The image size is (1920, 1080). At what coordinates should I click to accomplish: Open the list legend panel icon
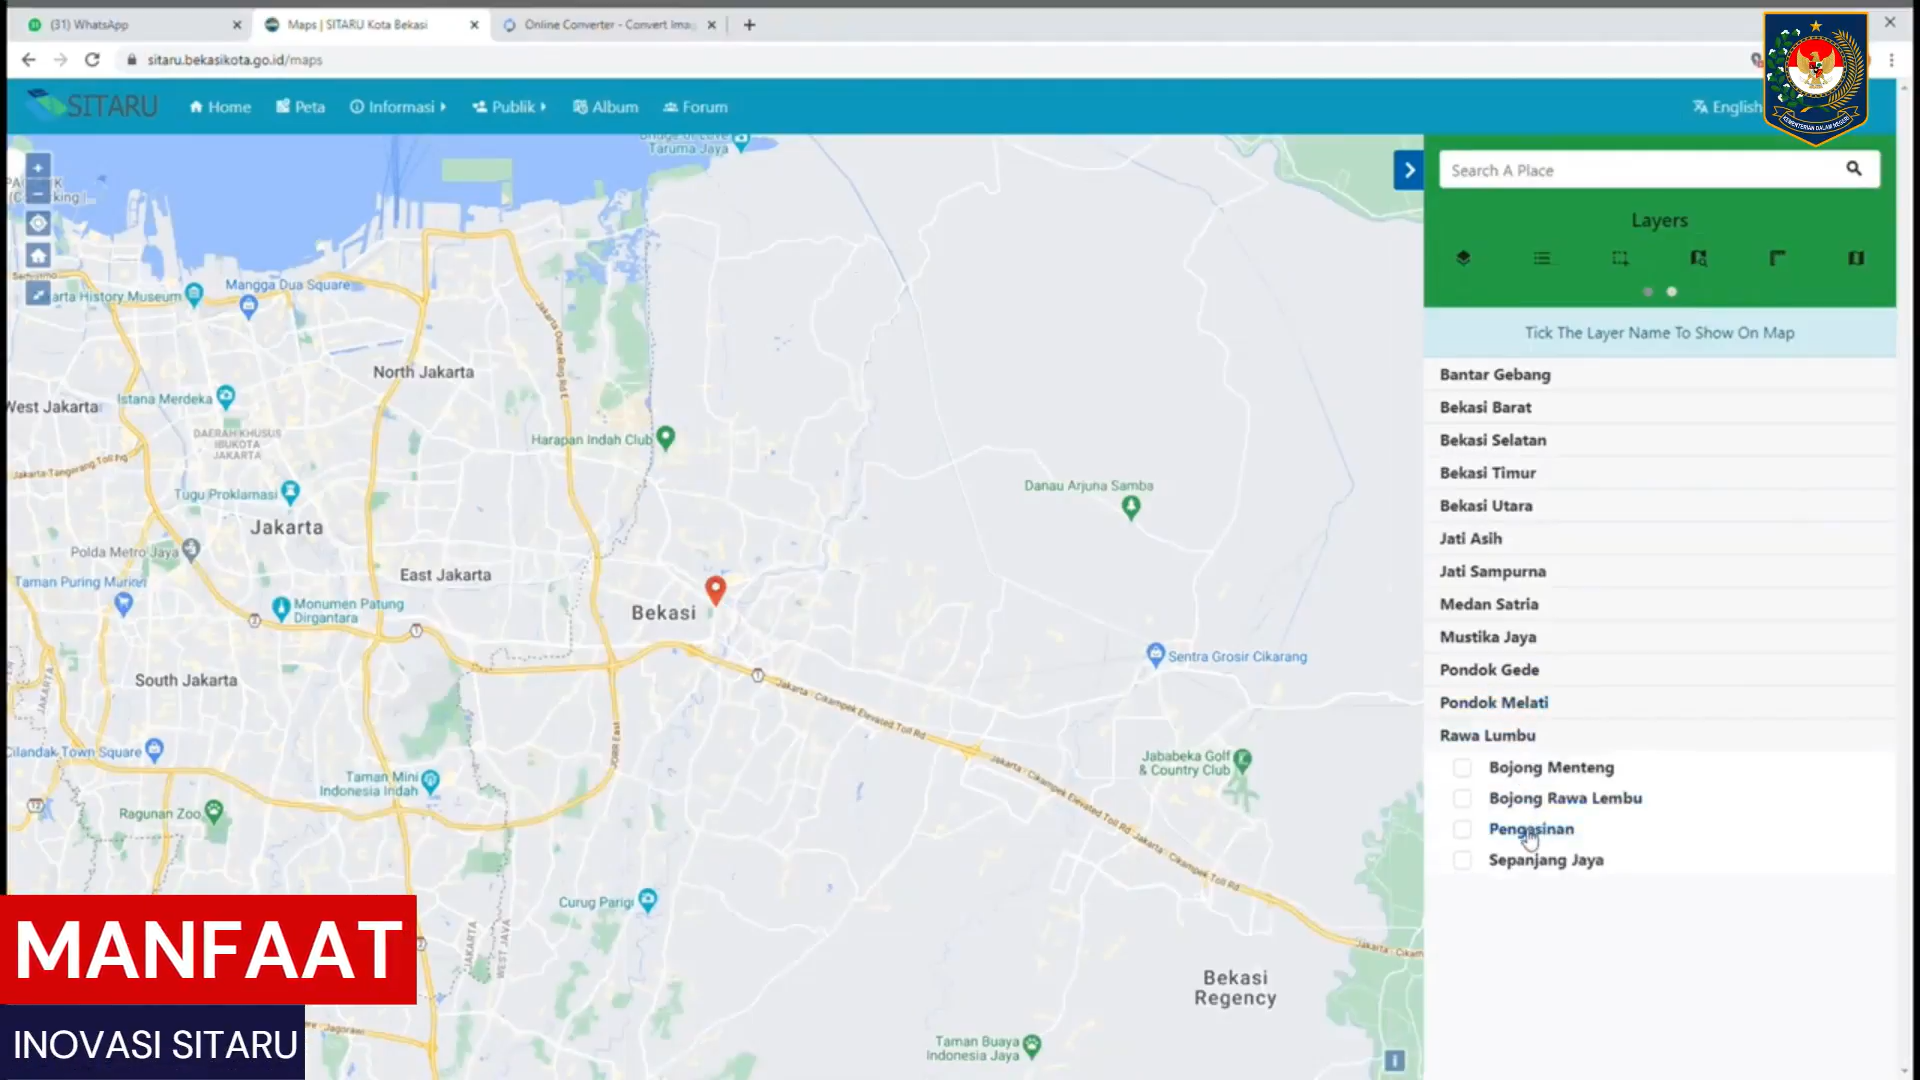click(1542, 258)
